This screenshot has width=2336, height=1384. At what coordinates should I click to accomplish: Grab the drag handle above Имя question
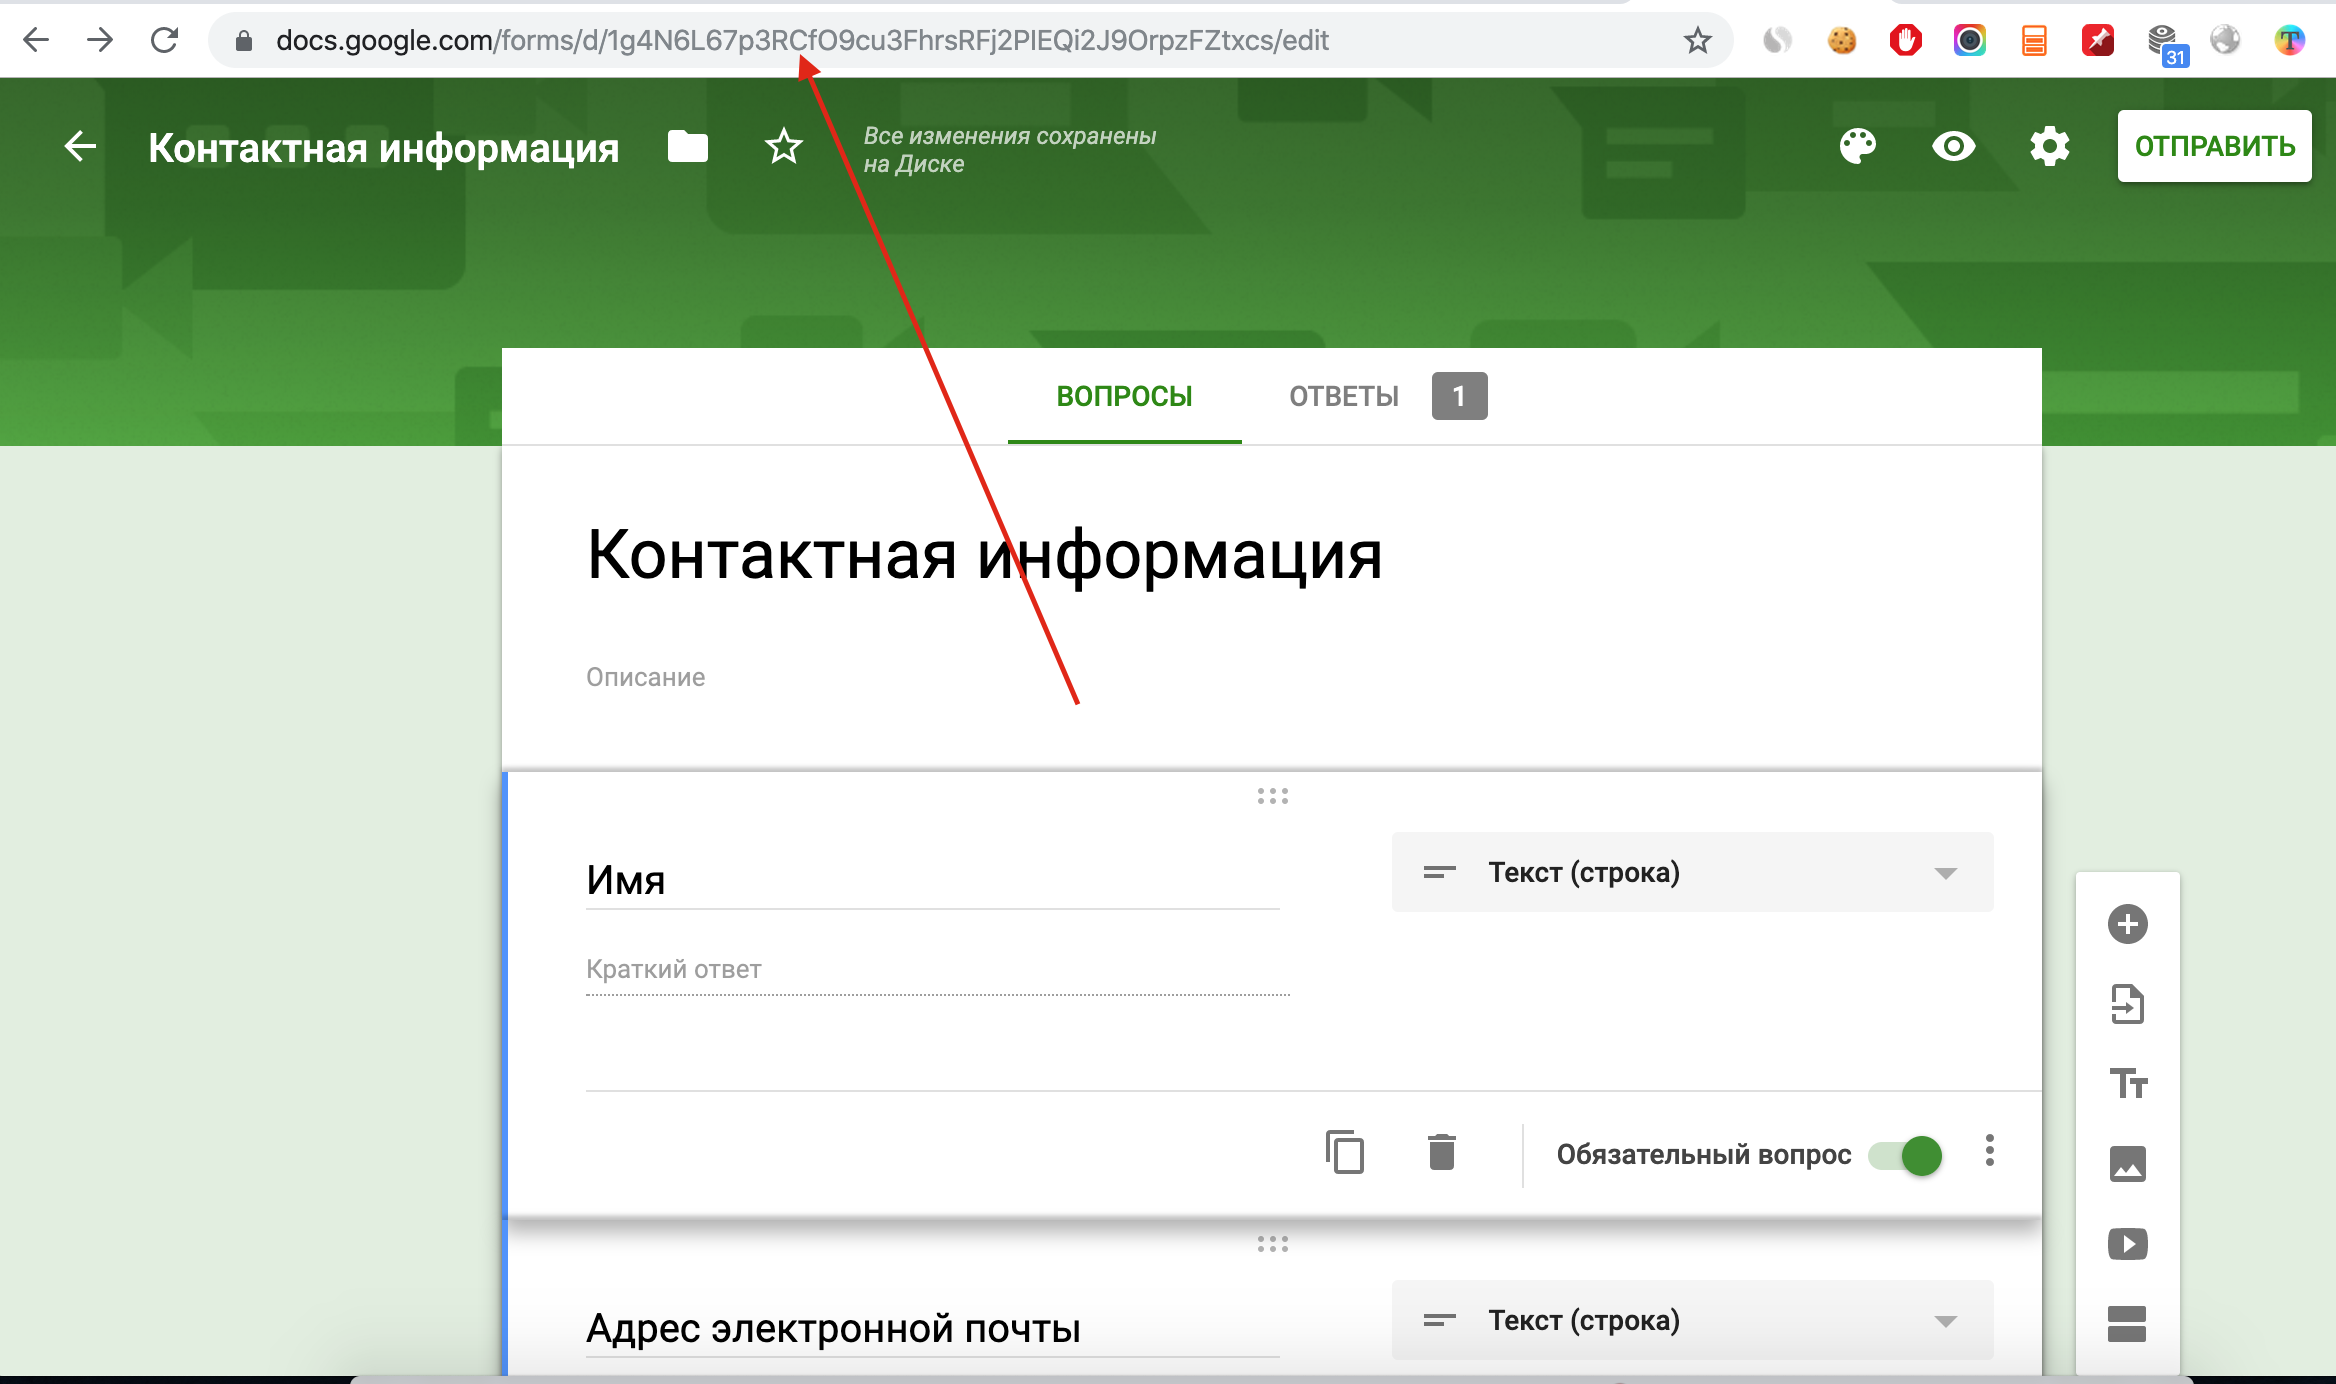pyautogui.click(x=1272, y=796)
